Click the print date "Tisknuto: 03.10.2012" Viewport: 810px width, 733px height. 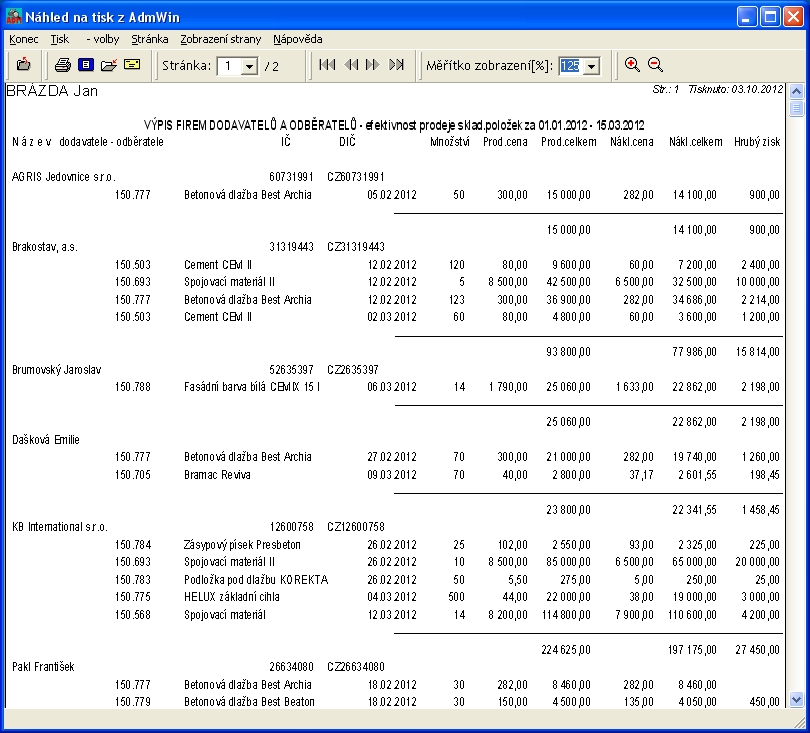(x=736, y=89)
